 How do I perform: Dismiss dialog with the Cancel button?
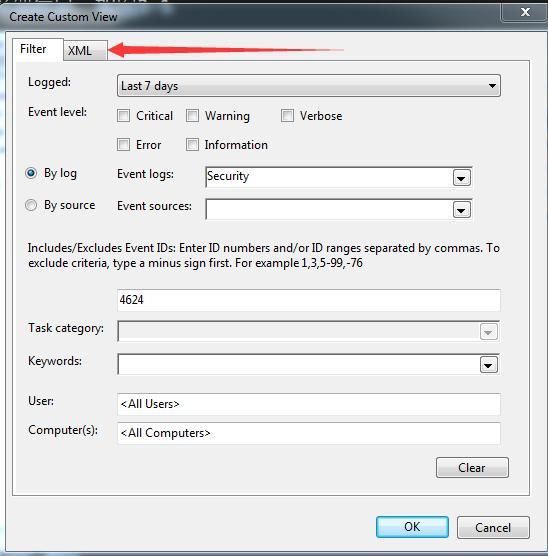pos(493,528)
